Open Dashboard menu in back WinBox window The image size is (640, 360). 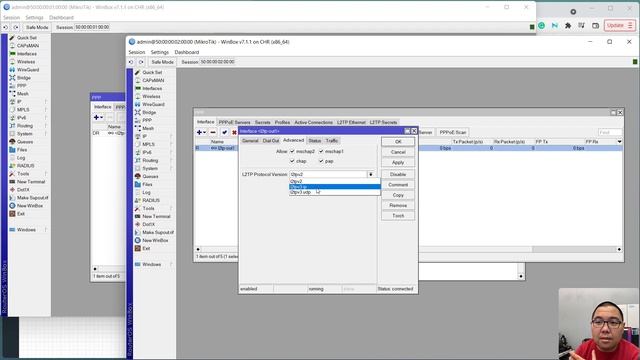click(61, 18)
